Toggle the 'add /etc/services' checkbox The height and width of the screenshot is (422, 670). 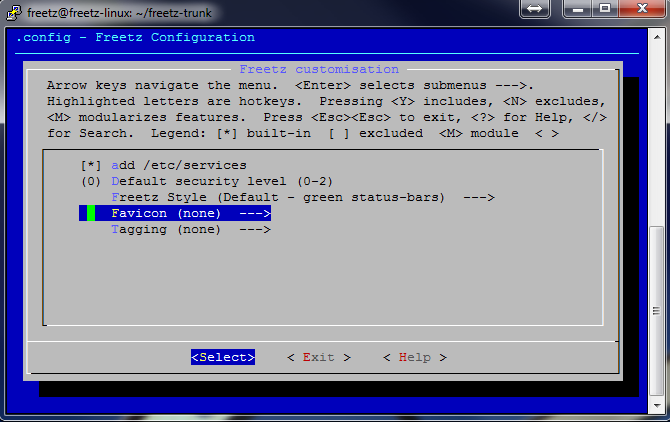[x=91, y=165]
